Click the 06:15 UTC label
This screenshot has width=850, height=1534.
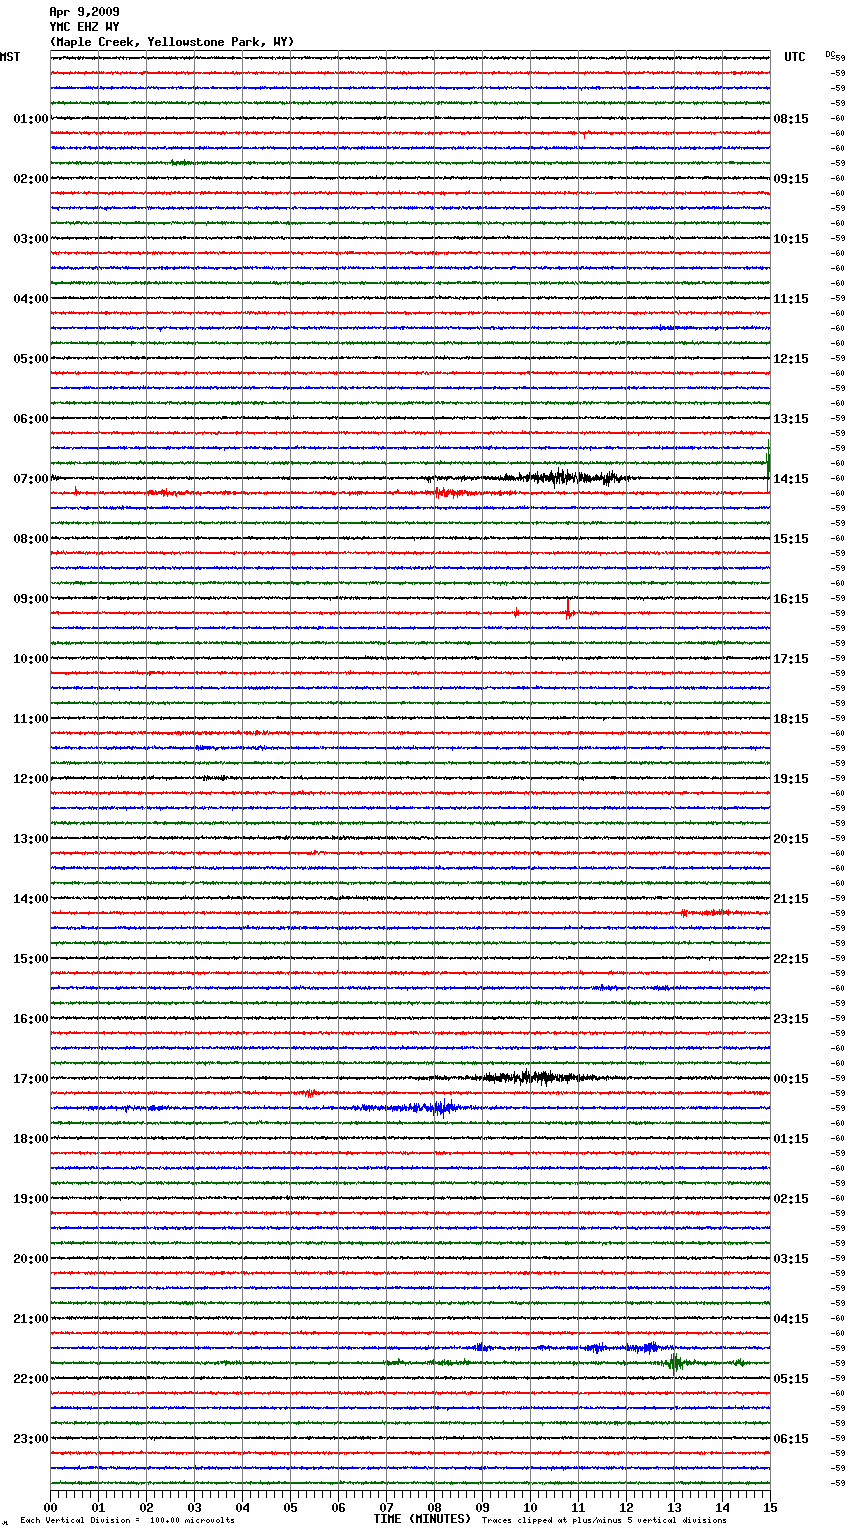791,1439
